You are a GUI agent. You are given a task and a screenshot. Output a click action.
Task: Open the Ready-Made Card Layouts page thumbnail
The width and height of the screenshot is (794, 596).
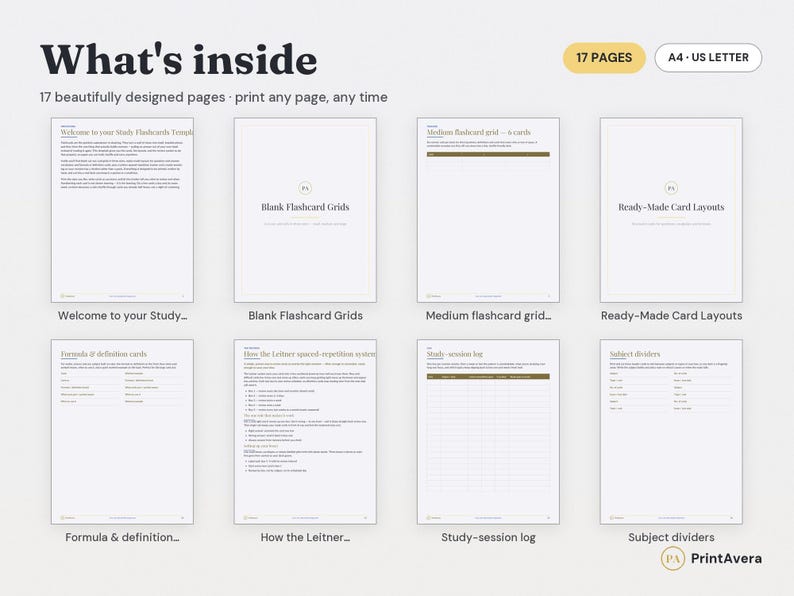coord(671,210)
